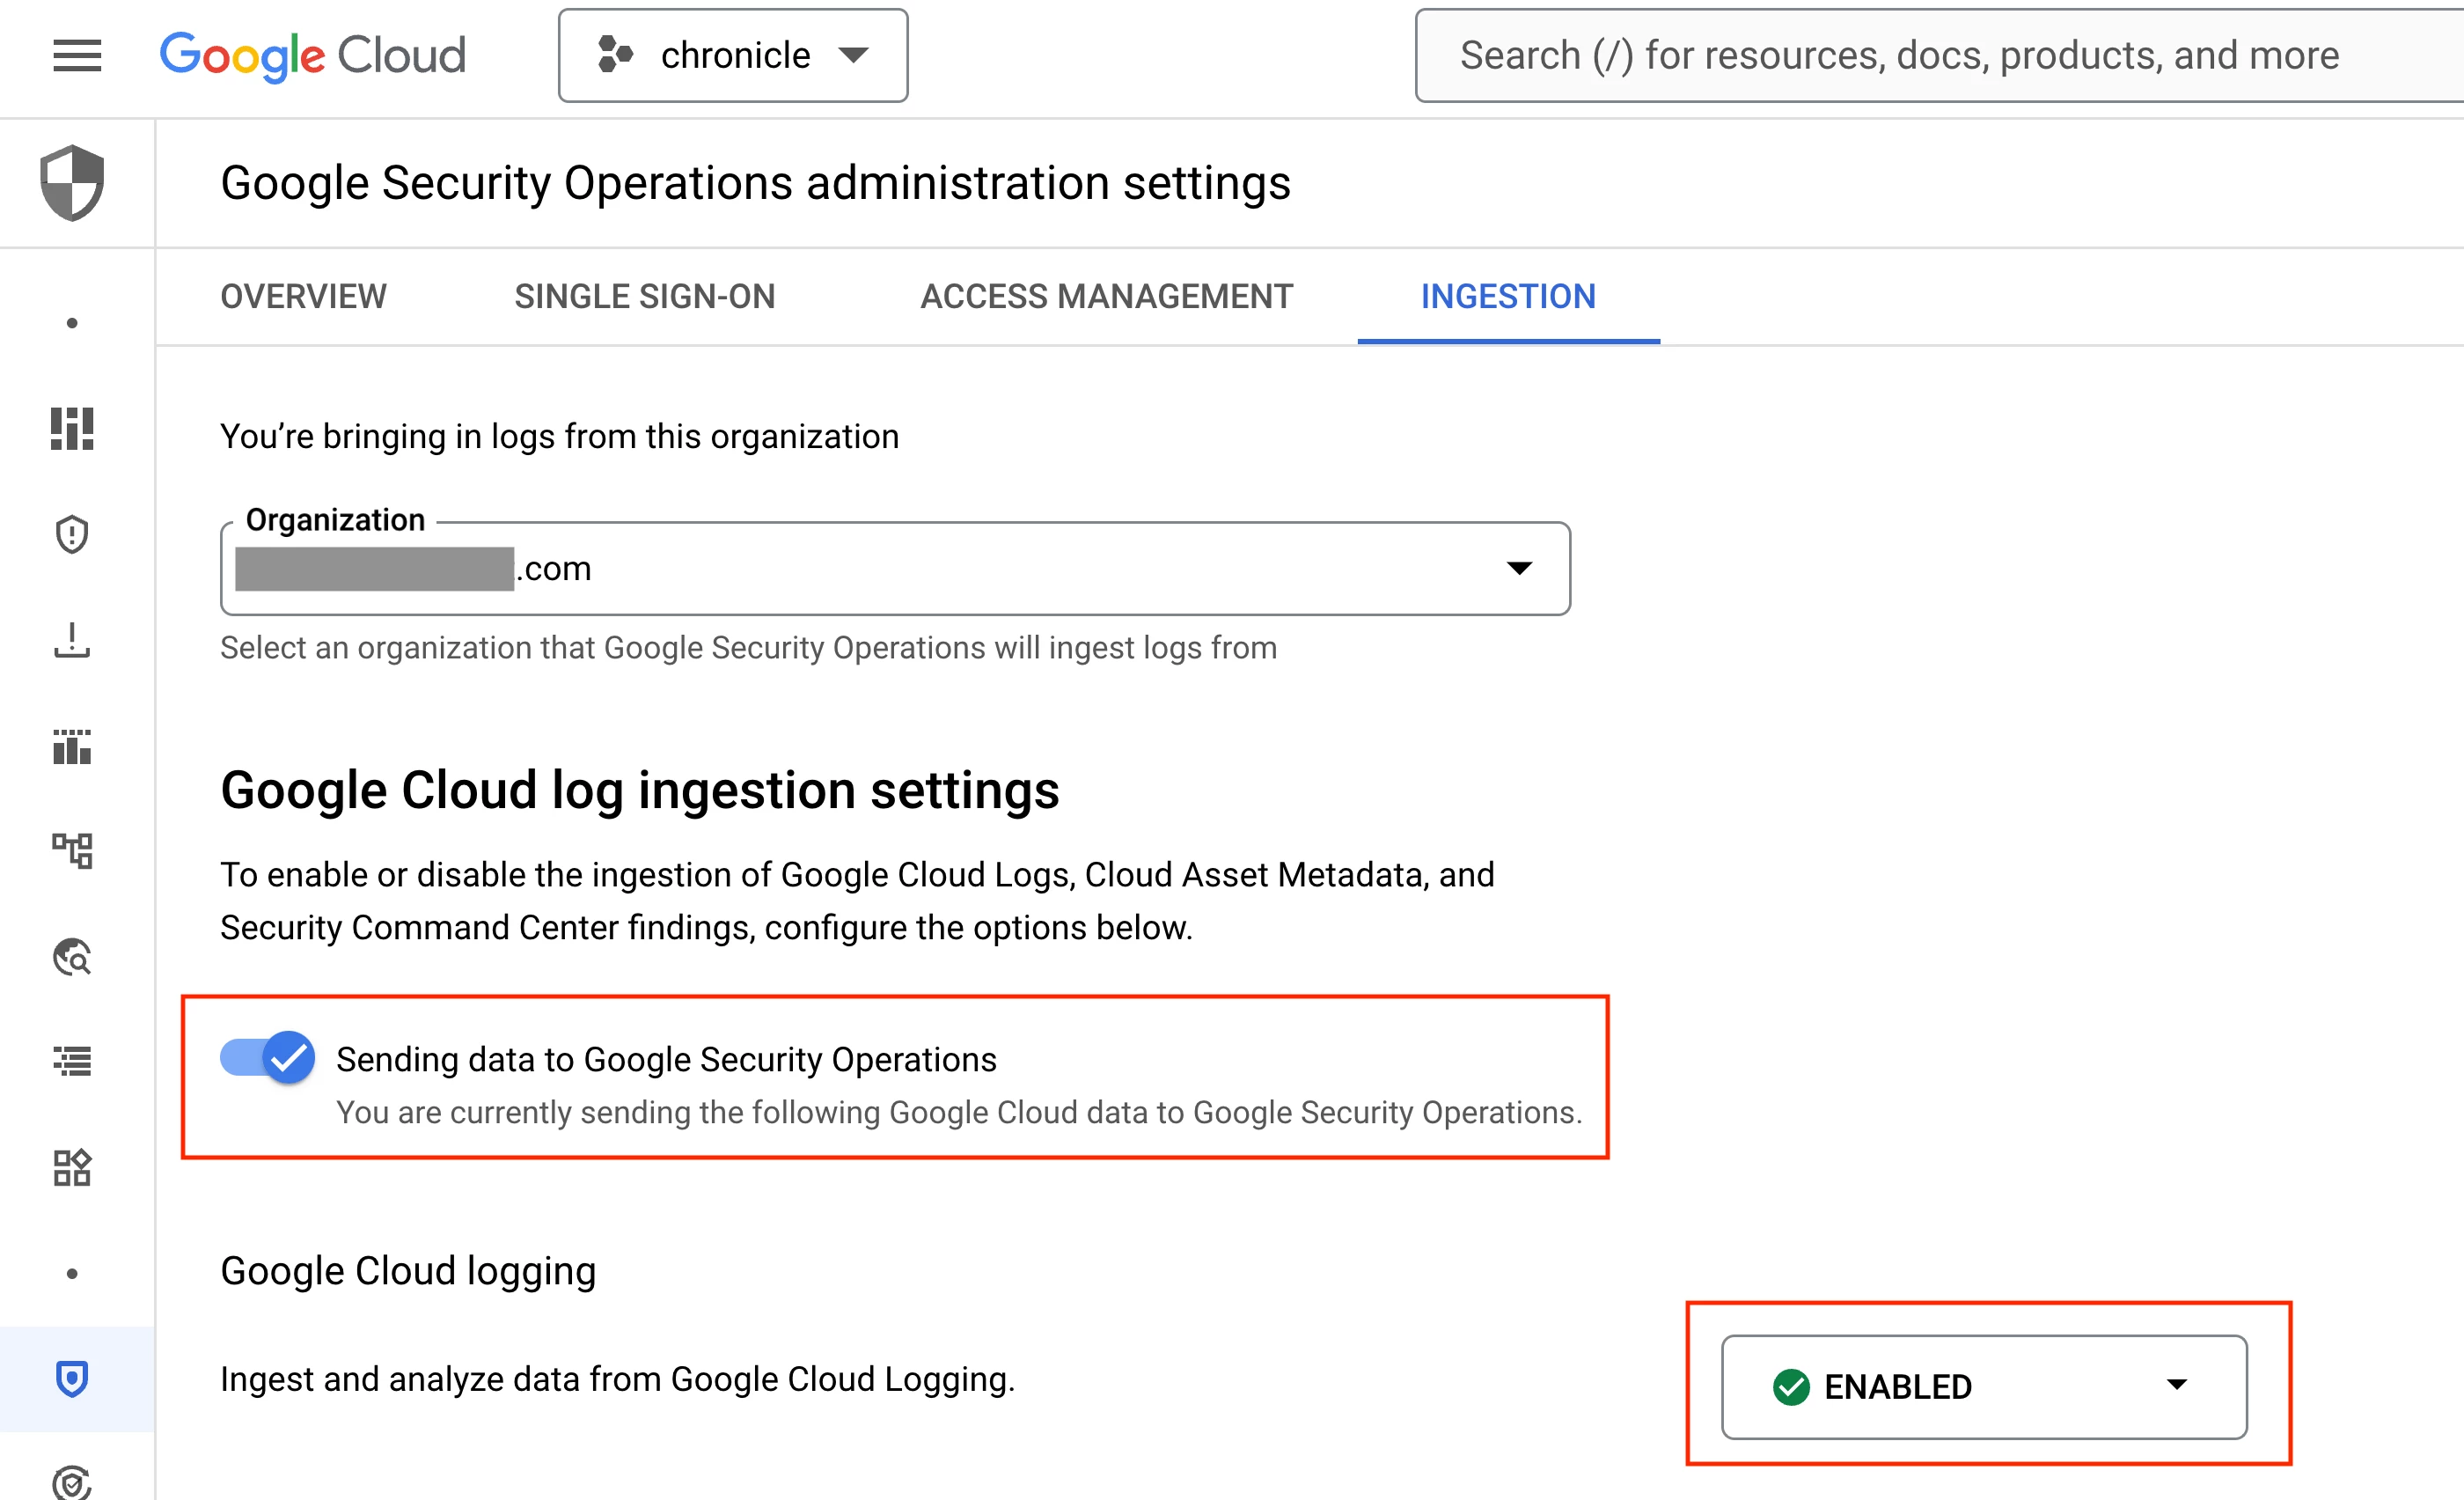Image resolution: width=2464 pixels, height=1500 pixels.
Task: Focus the search resources input field
Action: 1940,56
